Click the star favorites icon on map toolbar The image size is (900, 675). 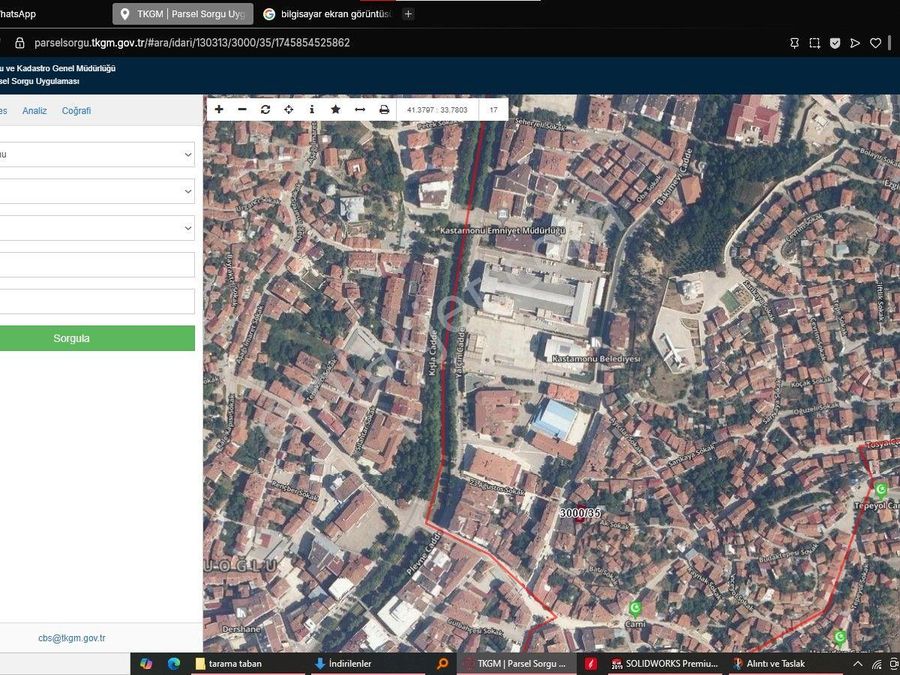(x=336, y=109)
